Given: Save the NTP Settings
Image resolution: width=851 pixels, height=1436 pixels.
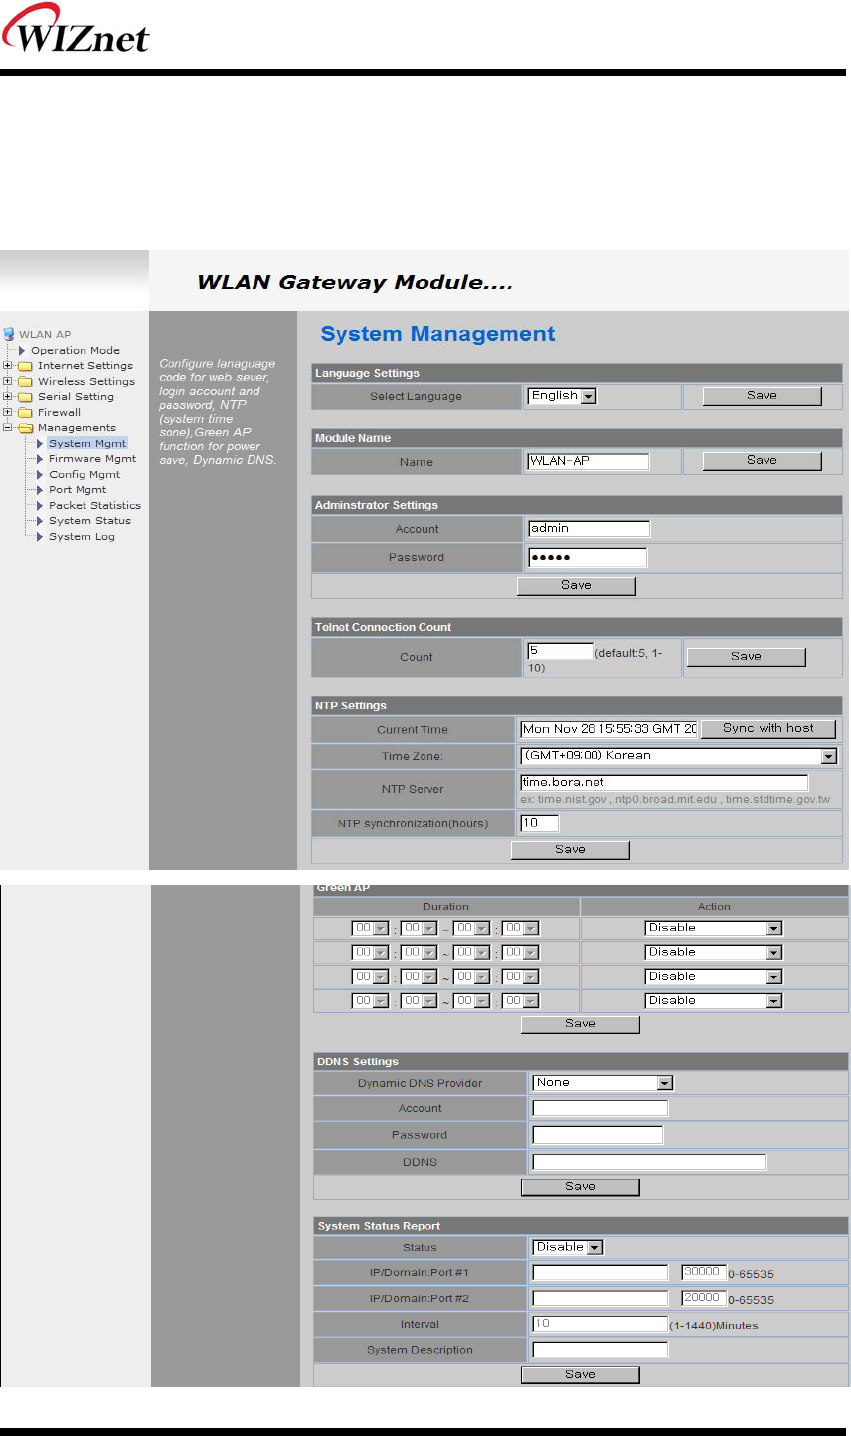Looking at the screenshot, I should click(570, 850).
